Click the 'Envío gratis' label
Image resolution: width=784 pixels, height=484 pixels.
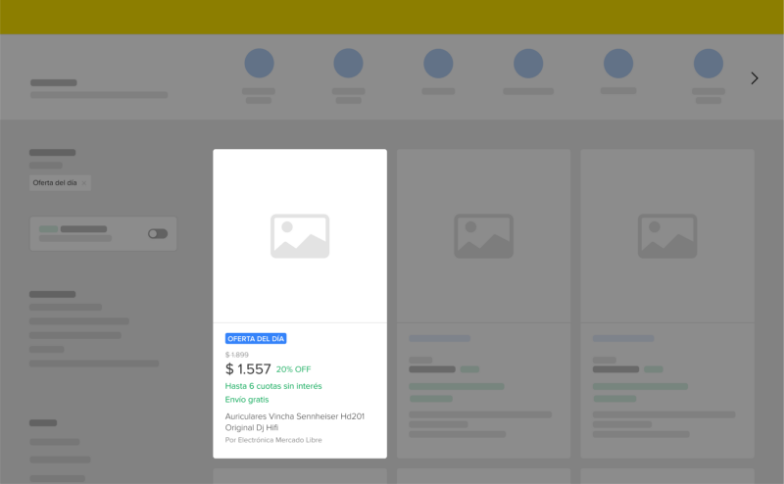[x=247, y=400]
